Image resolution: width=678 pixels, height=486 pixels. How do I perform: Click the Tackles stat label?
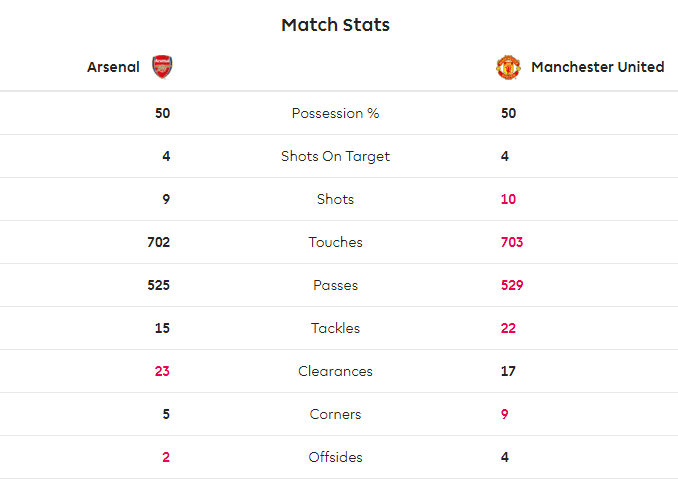[x=336, y=328]
